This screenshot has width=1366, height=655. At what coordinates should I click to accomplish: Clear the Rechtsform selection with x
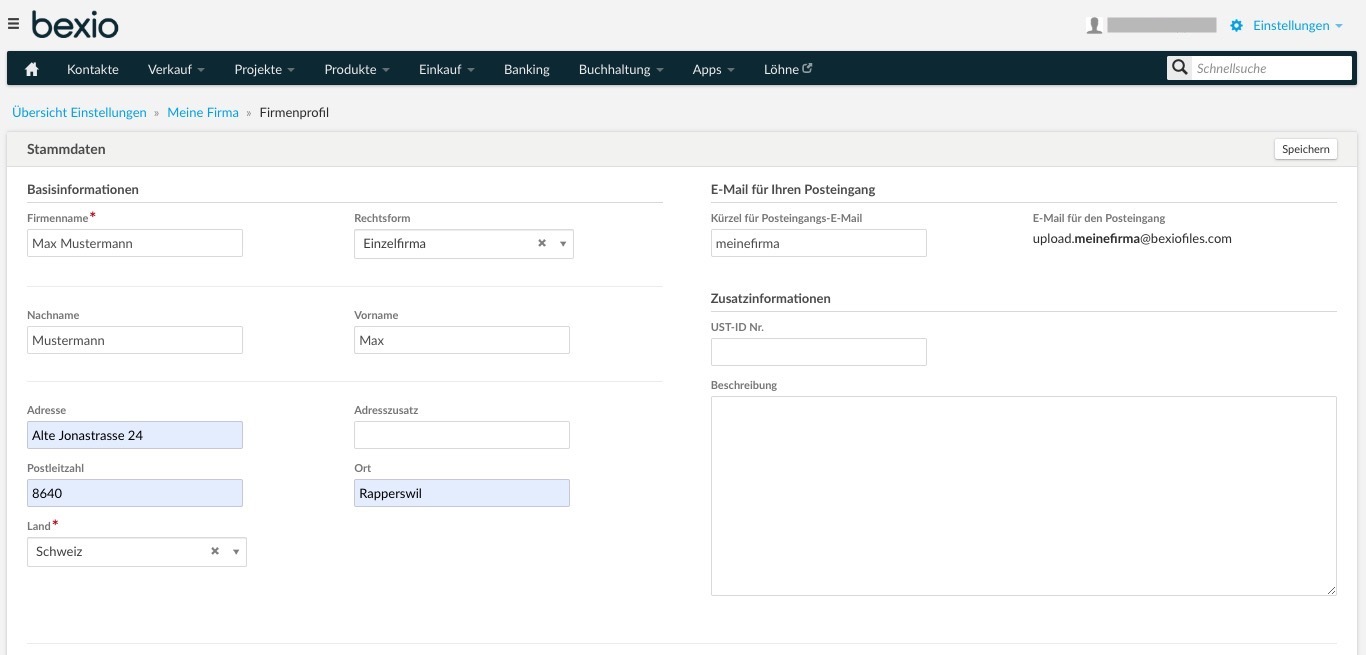coord(542,243)
